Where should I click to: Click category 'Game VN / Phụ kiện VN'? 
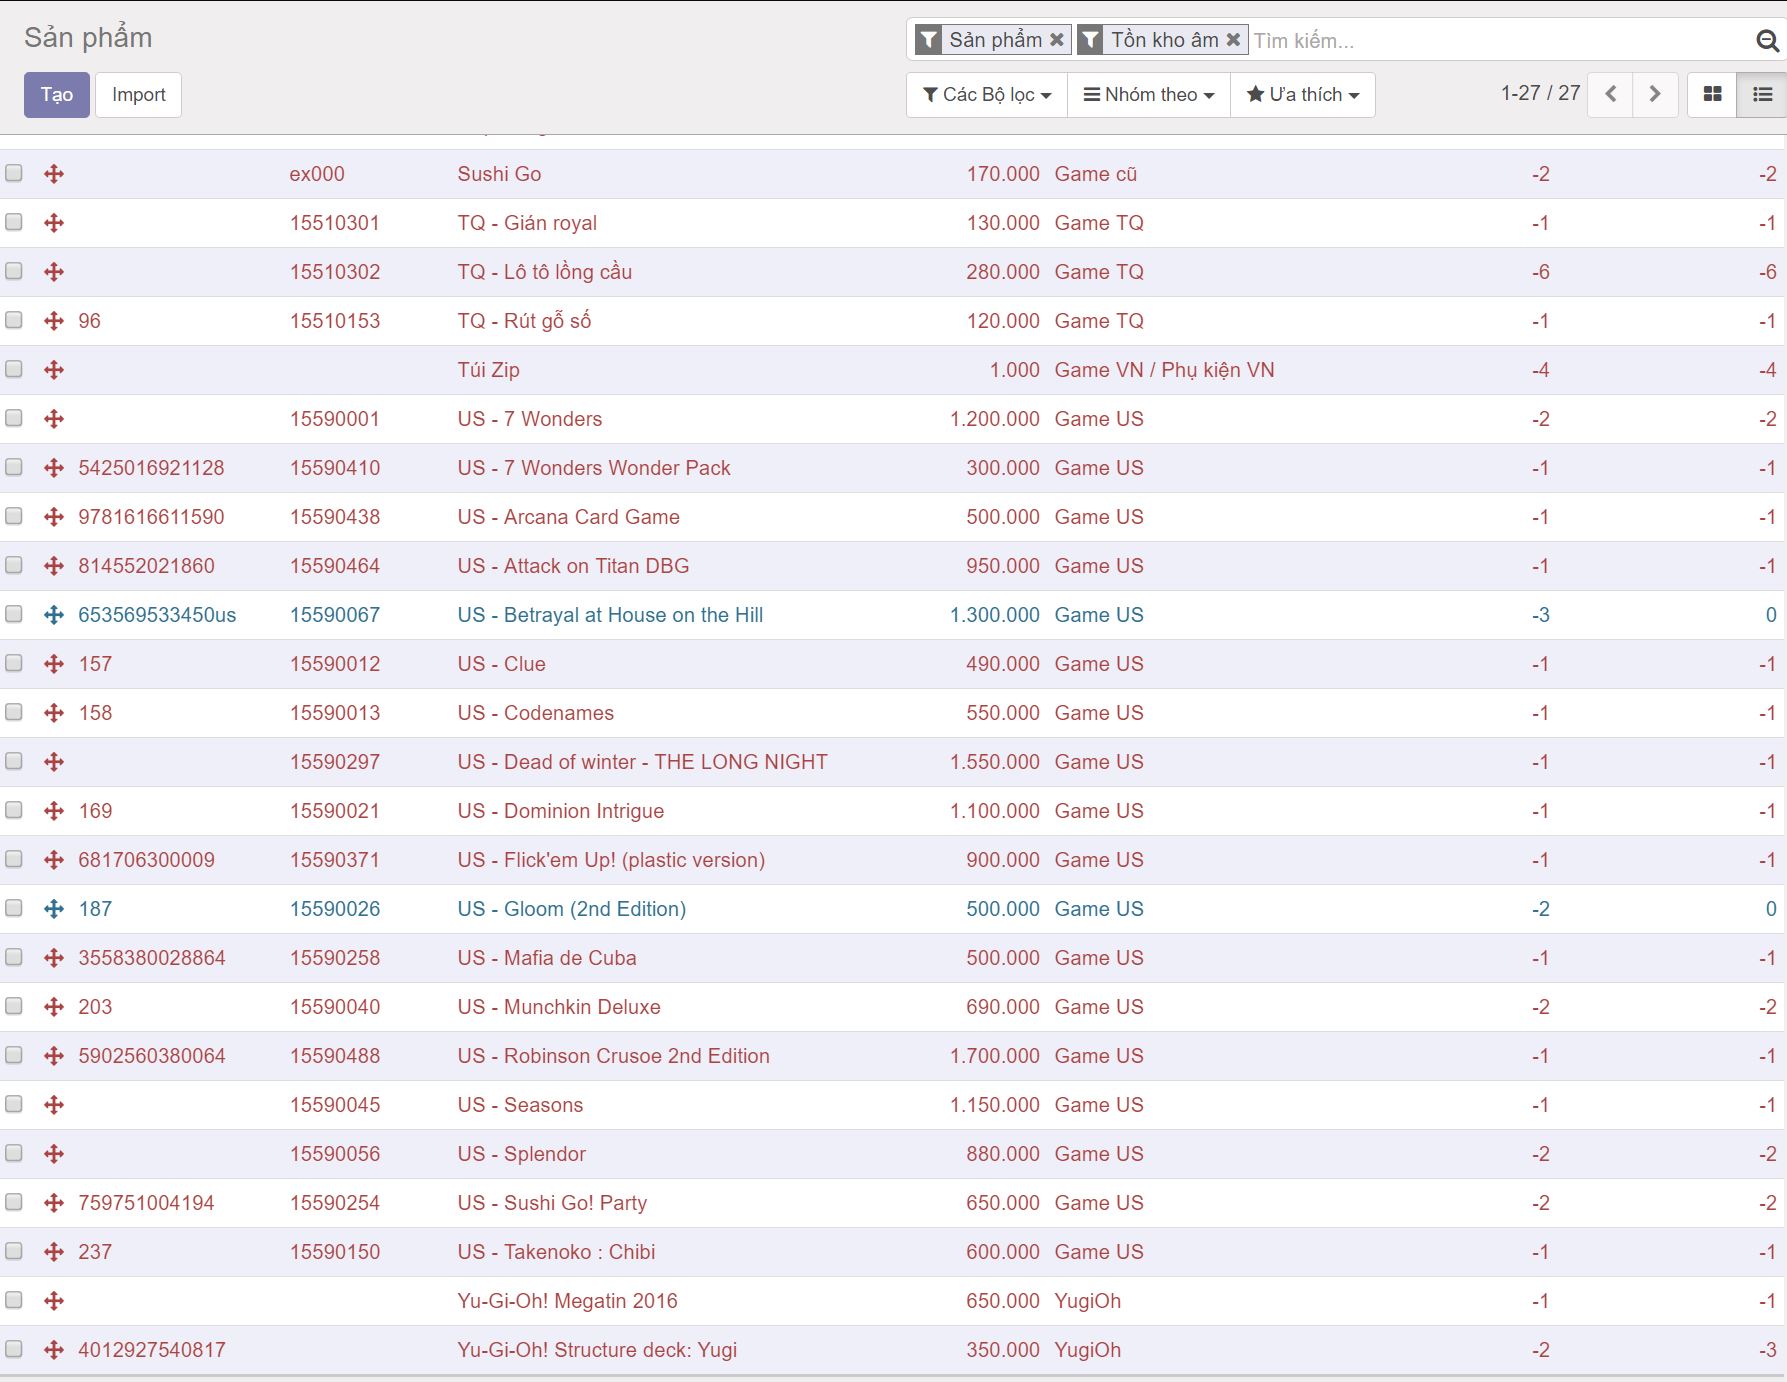[1165, 370]
